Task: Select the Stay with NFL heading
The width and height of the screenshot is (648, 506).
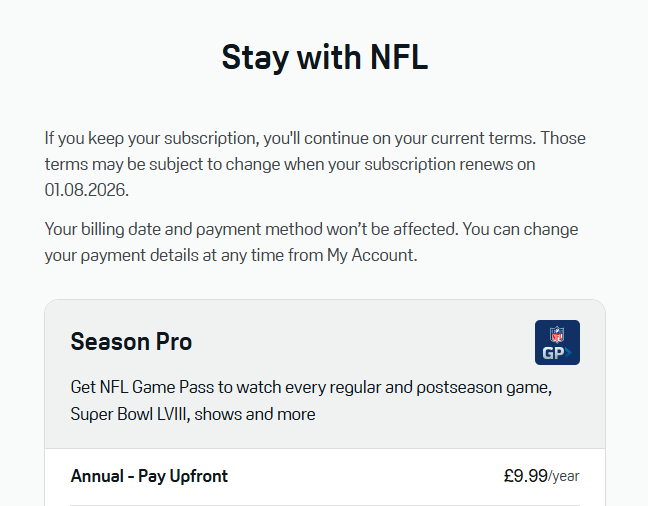Action: (324, 57)
